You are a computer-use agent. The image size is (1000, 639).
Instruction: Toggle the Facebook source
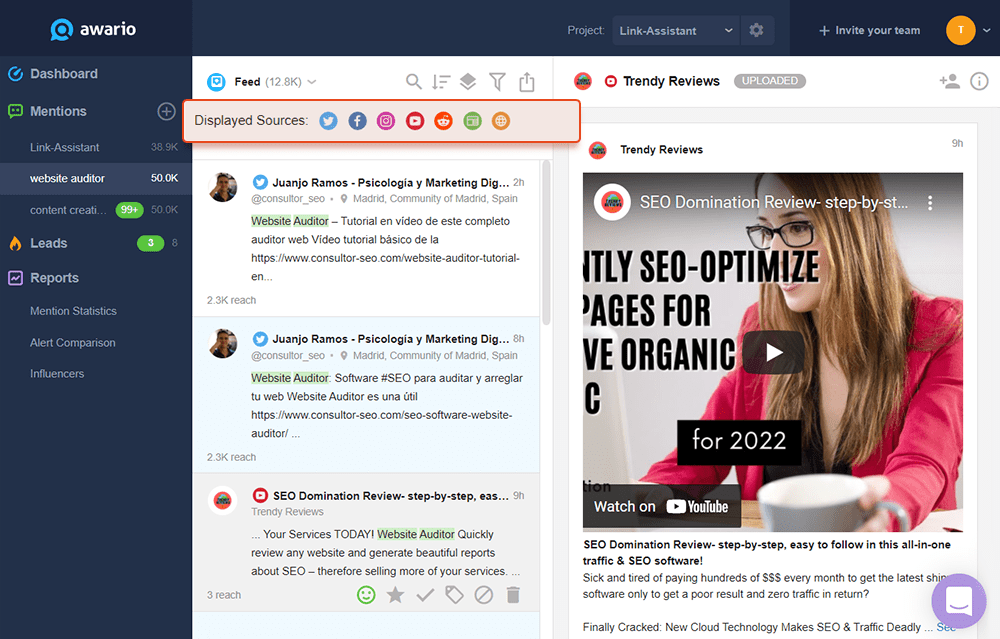(357, 121)
